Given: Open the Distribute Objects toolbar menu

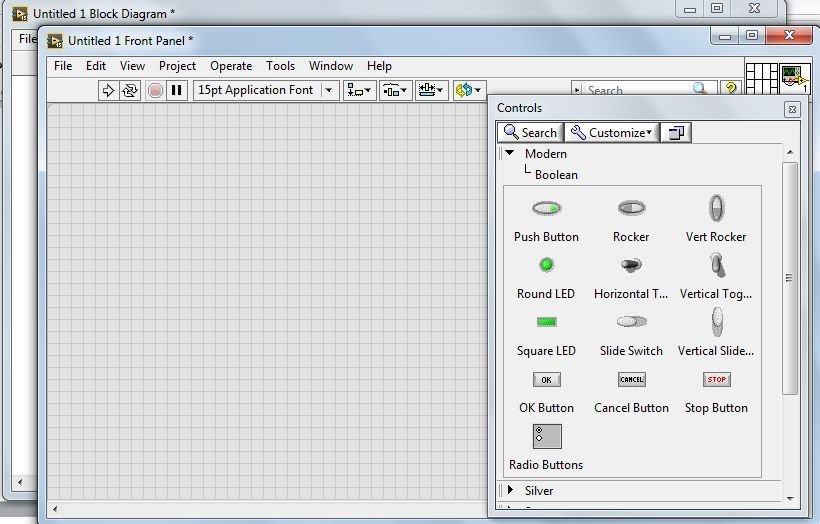Looking at the screenshot, I should point(395,90).
